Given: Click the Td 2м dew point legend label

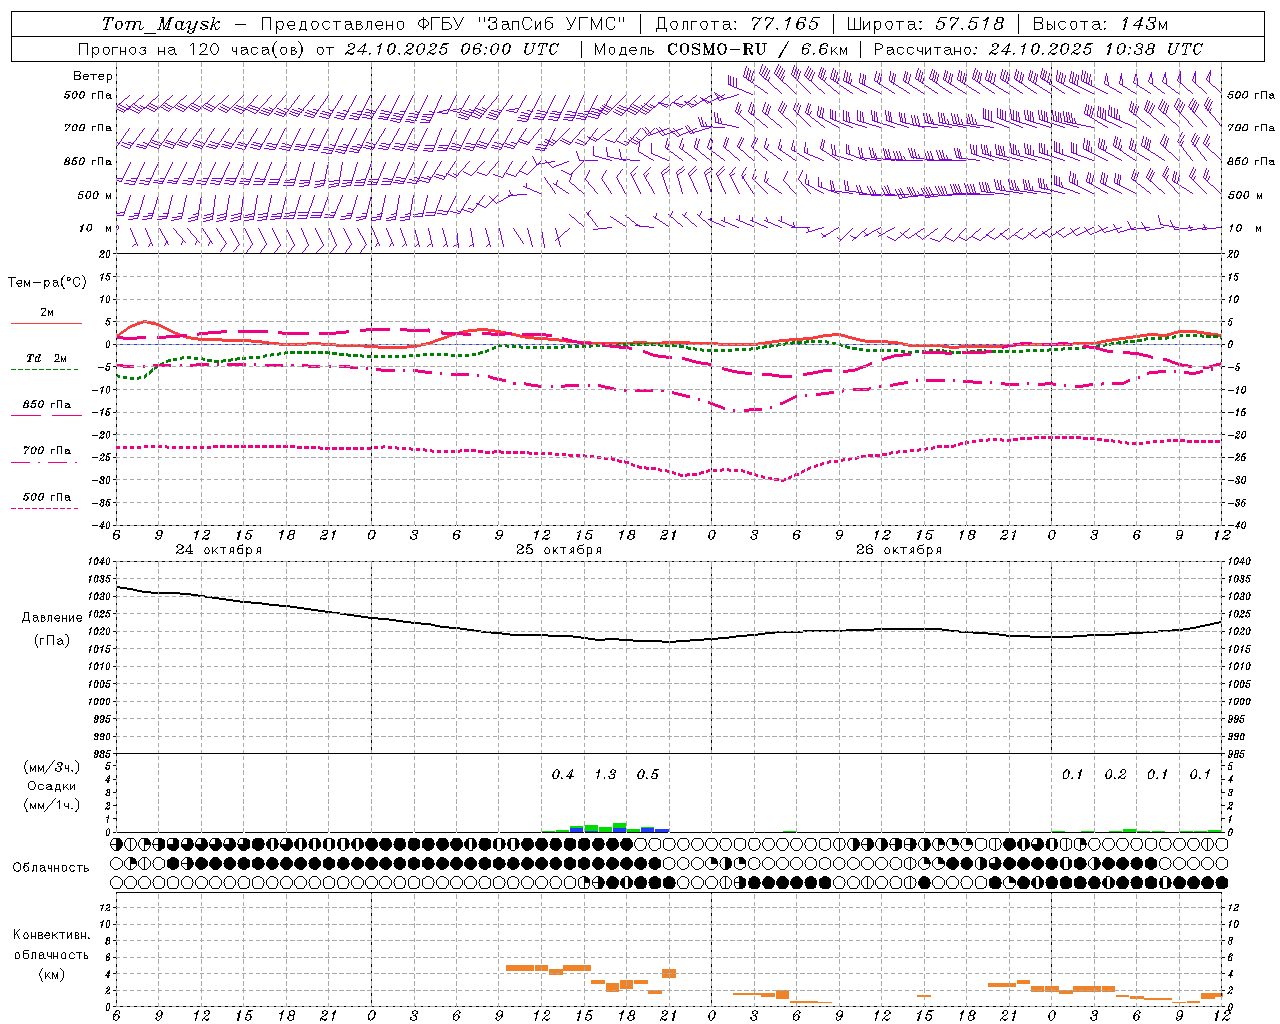Looking at the screenshot, I should point(46,358).
